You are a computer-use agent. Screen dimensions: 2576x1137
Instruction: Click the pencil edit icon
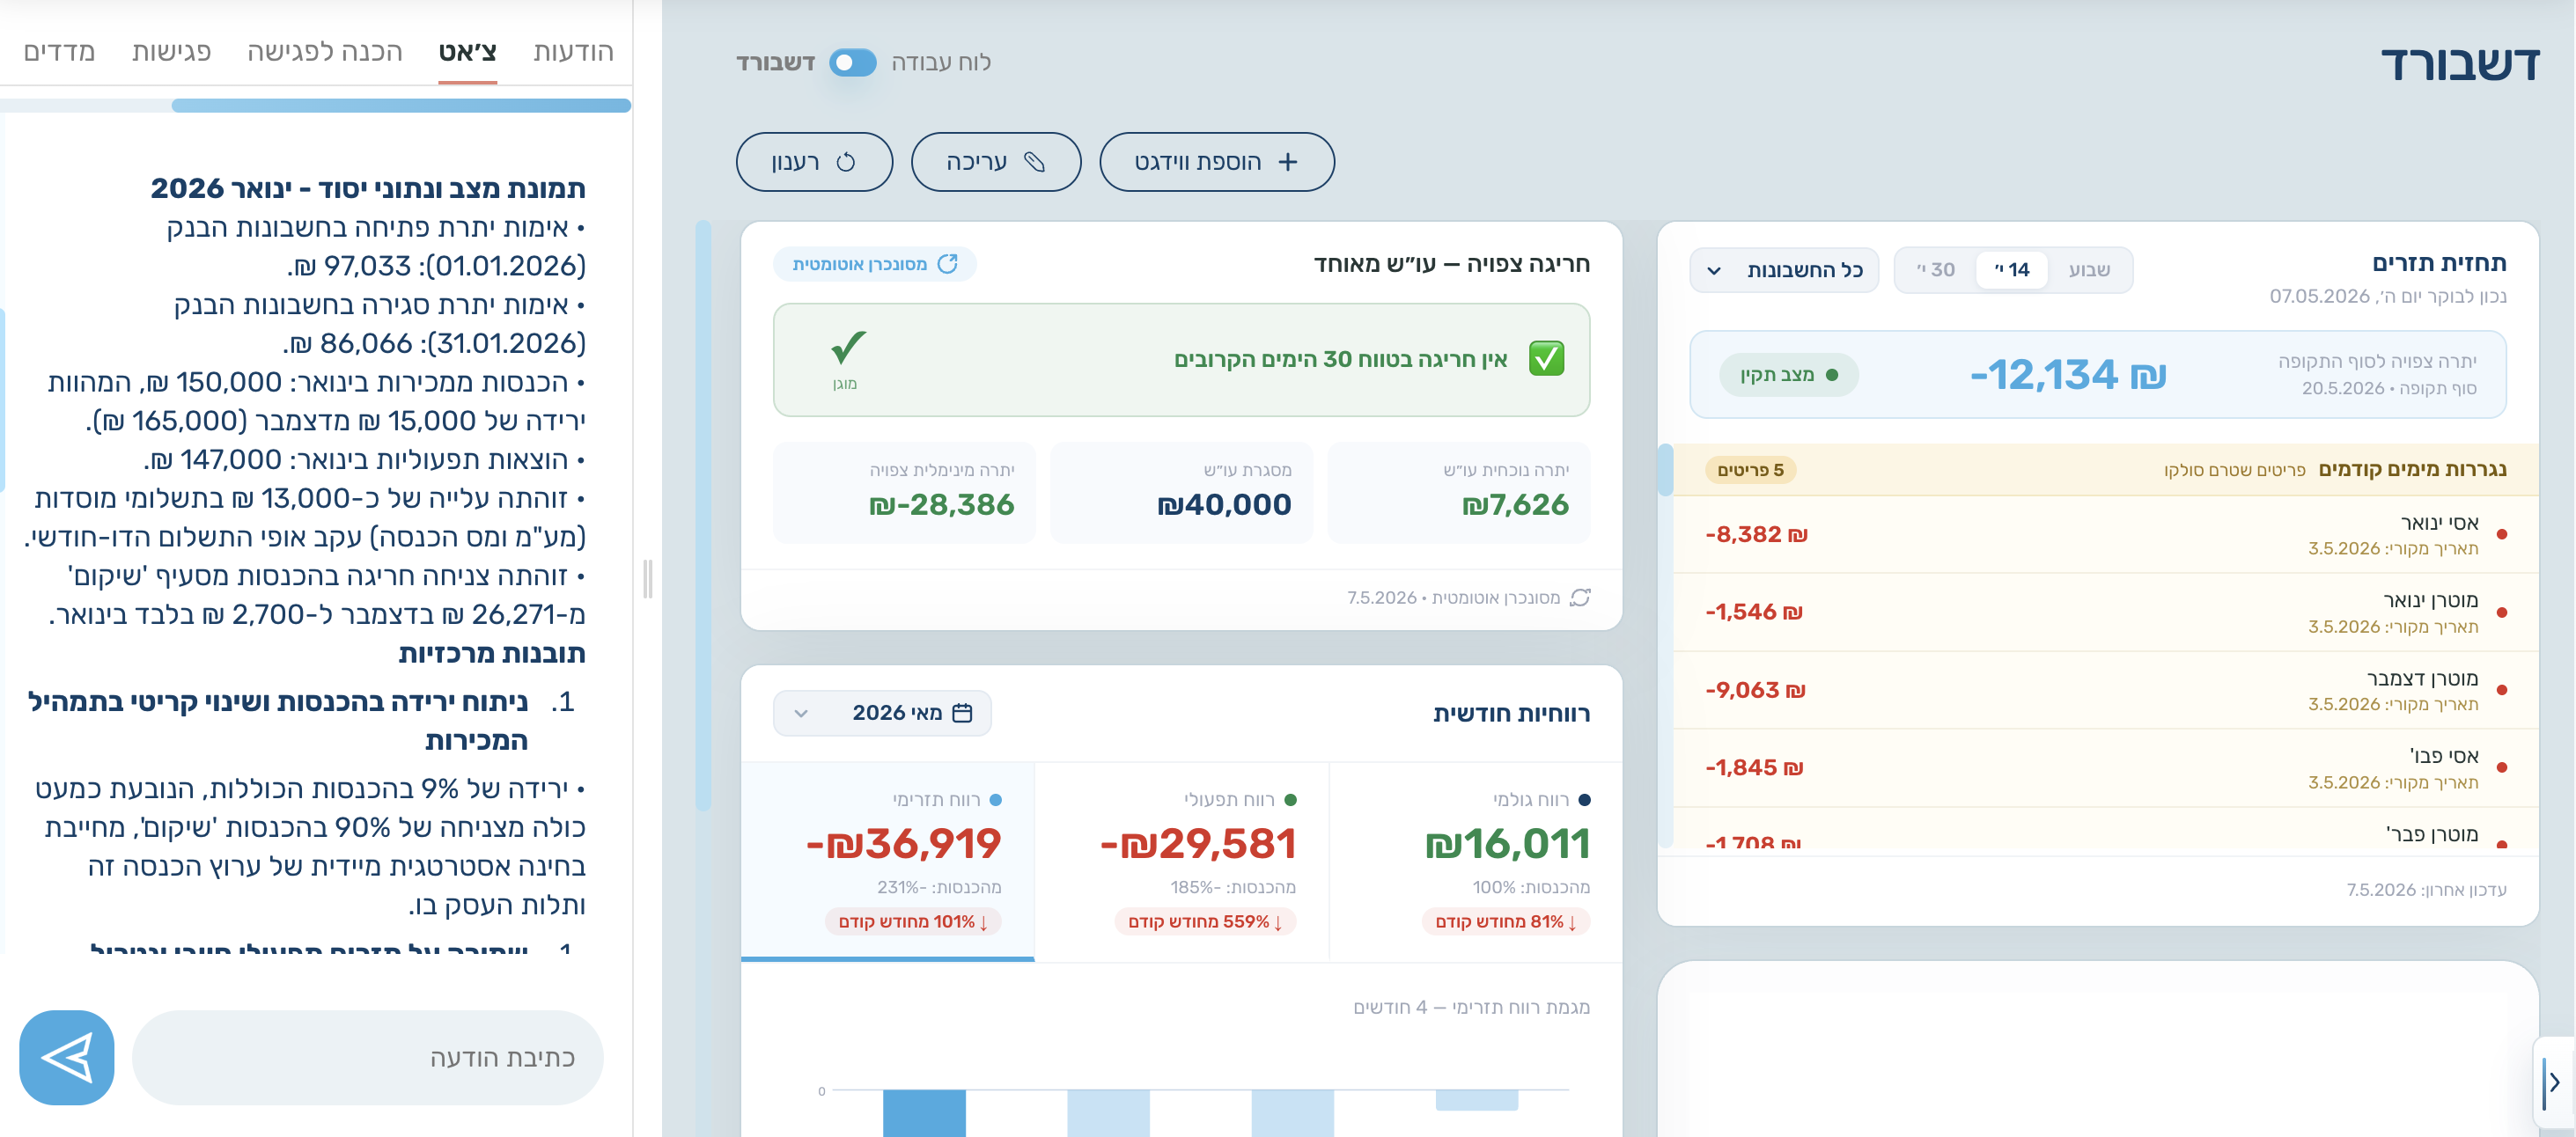(x=1035, y=162)
